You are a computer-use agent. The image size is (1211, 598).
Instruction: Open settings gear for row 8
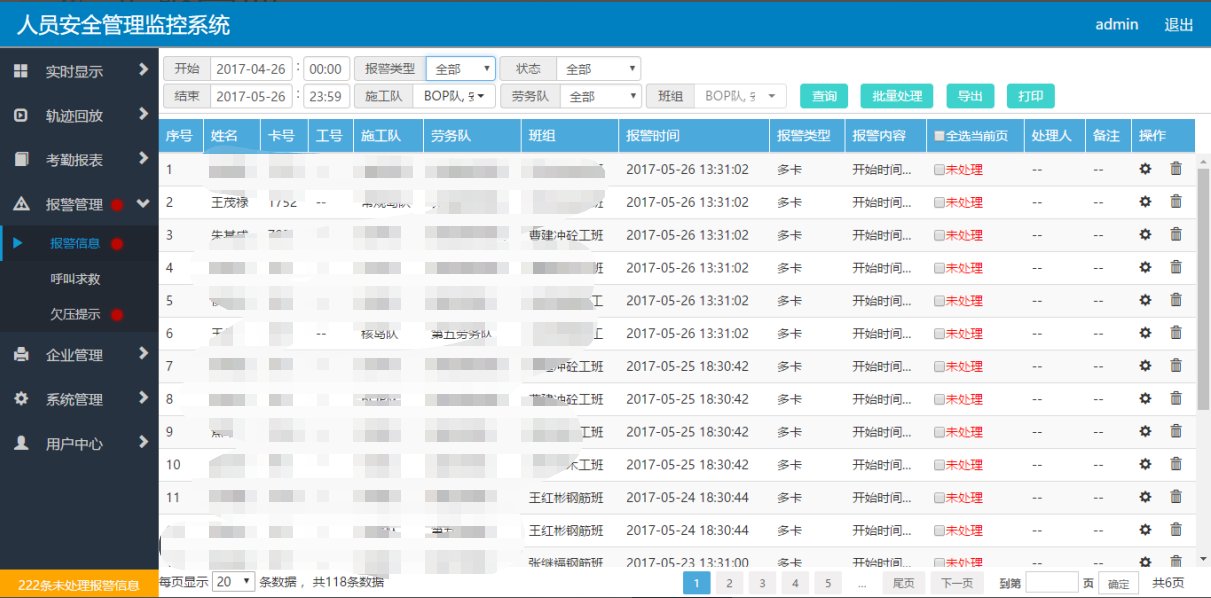pos(1145,399)
